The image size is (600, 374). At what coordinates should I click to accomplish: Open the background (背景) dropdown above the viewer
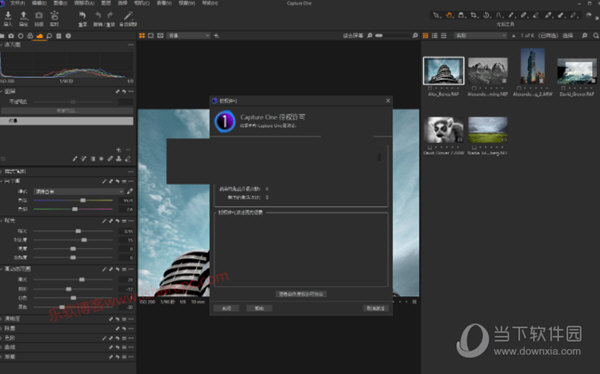coord(189,36)
